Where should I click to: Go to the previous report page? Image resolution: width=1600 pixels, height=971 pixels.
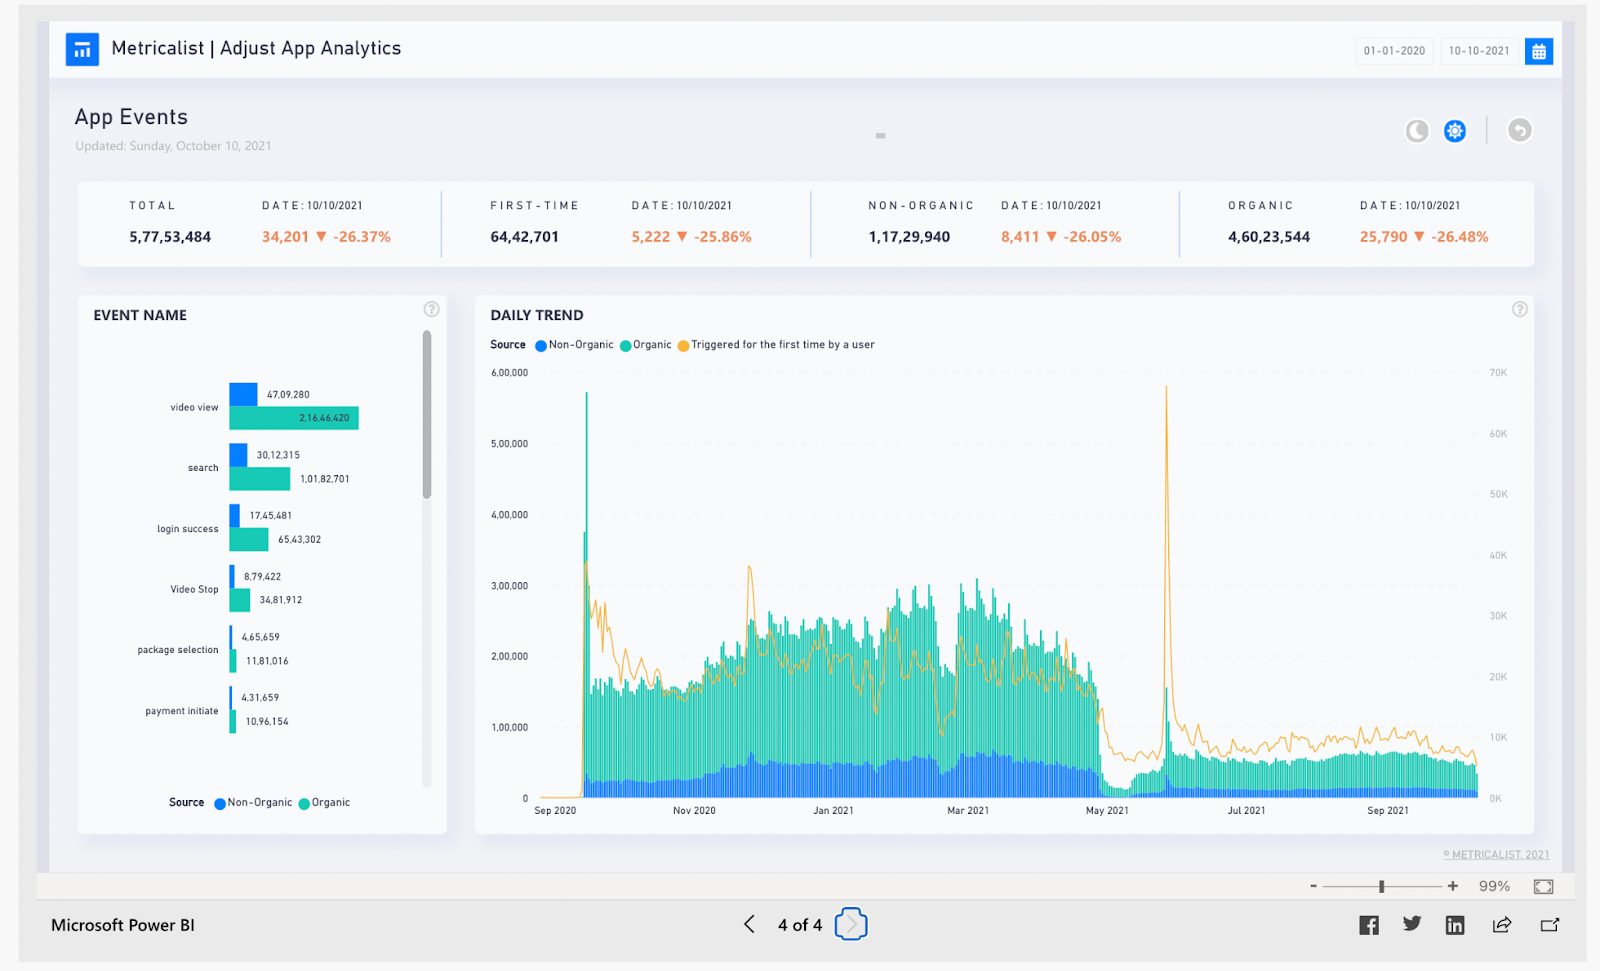click(749, 924)
